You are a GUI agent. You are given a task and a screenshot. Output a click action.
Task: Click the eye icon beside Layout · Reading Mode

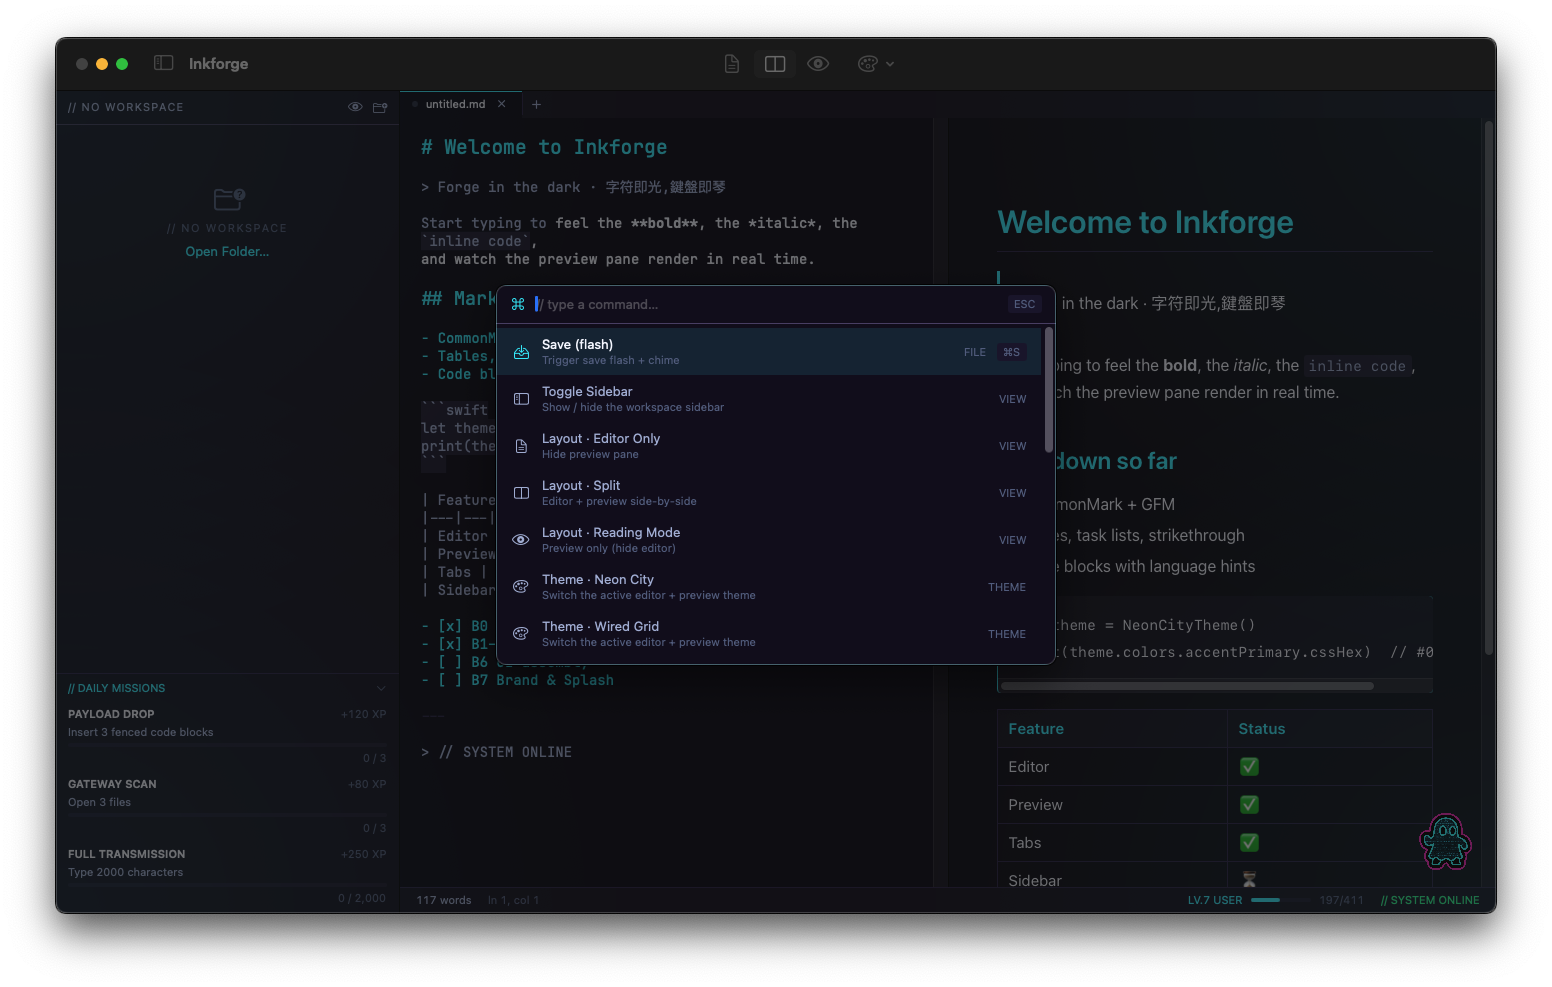click(521, 540)
